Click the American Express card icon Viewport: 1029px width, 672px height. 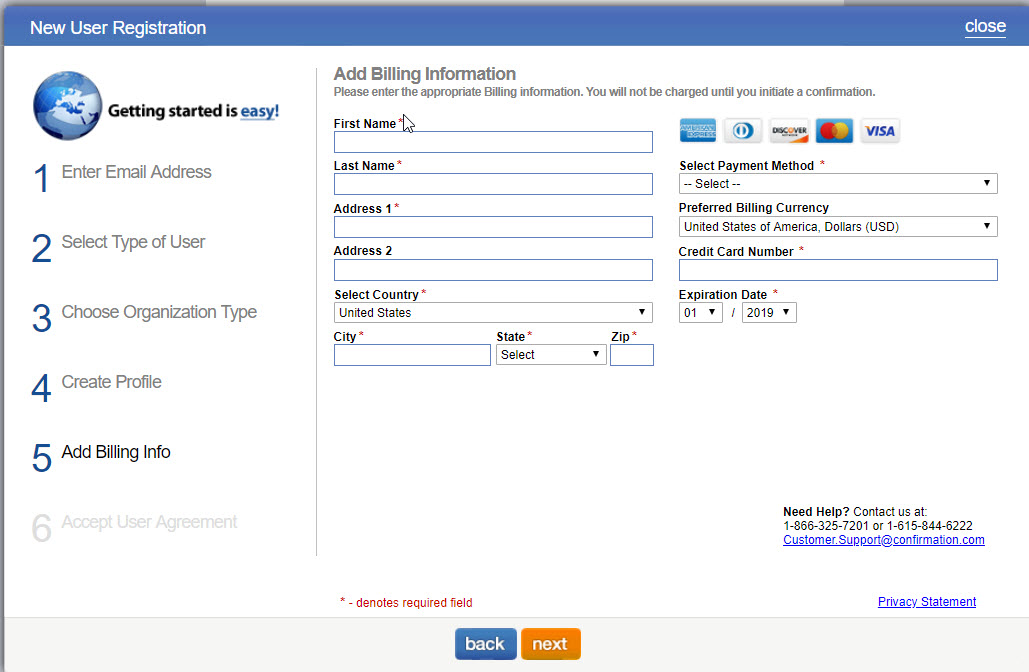click(697, 130)
